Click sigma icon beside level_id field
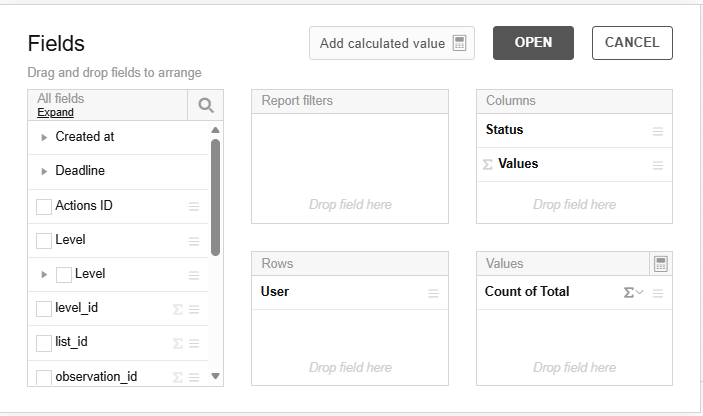703x416 pixels. 178,309
